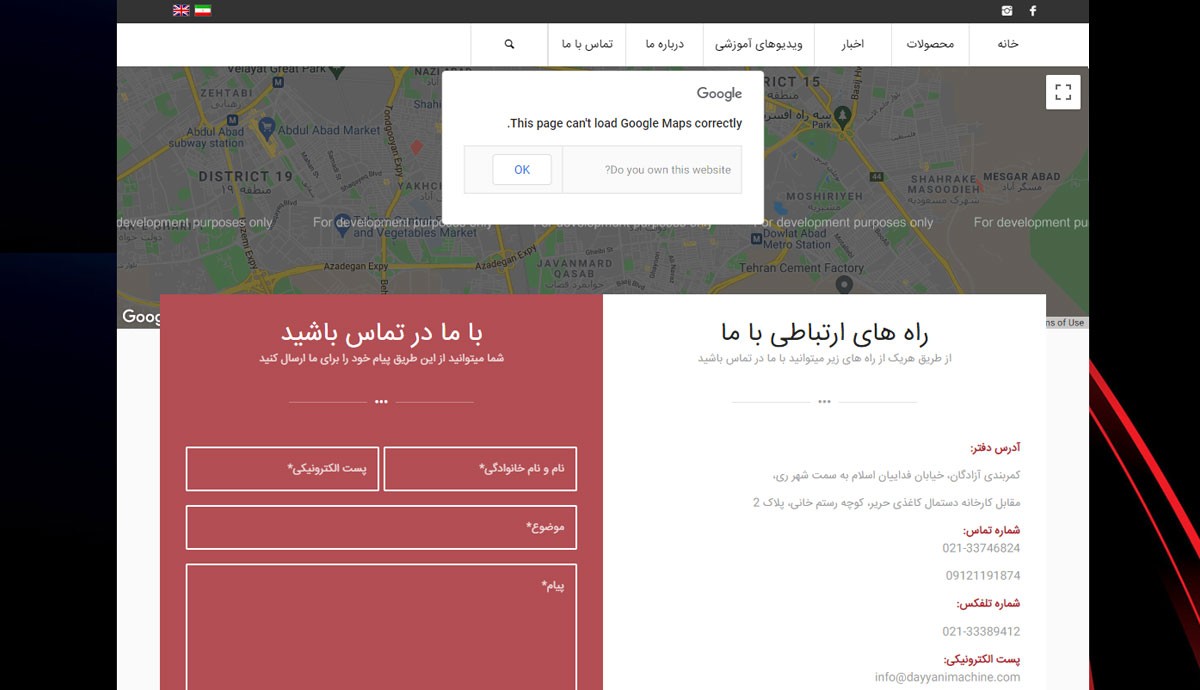
Task: Follow the 'Do you own this website?' link
Action: point(668,170)
